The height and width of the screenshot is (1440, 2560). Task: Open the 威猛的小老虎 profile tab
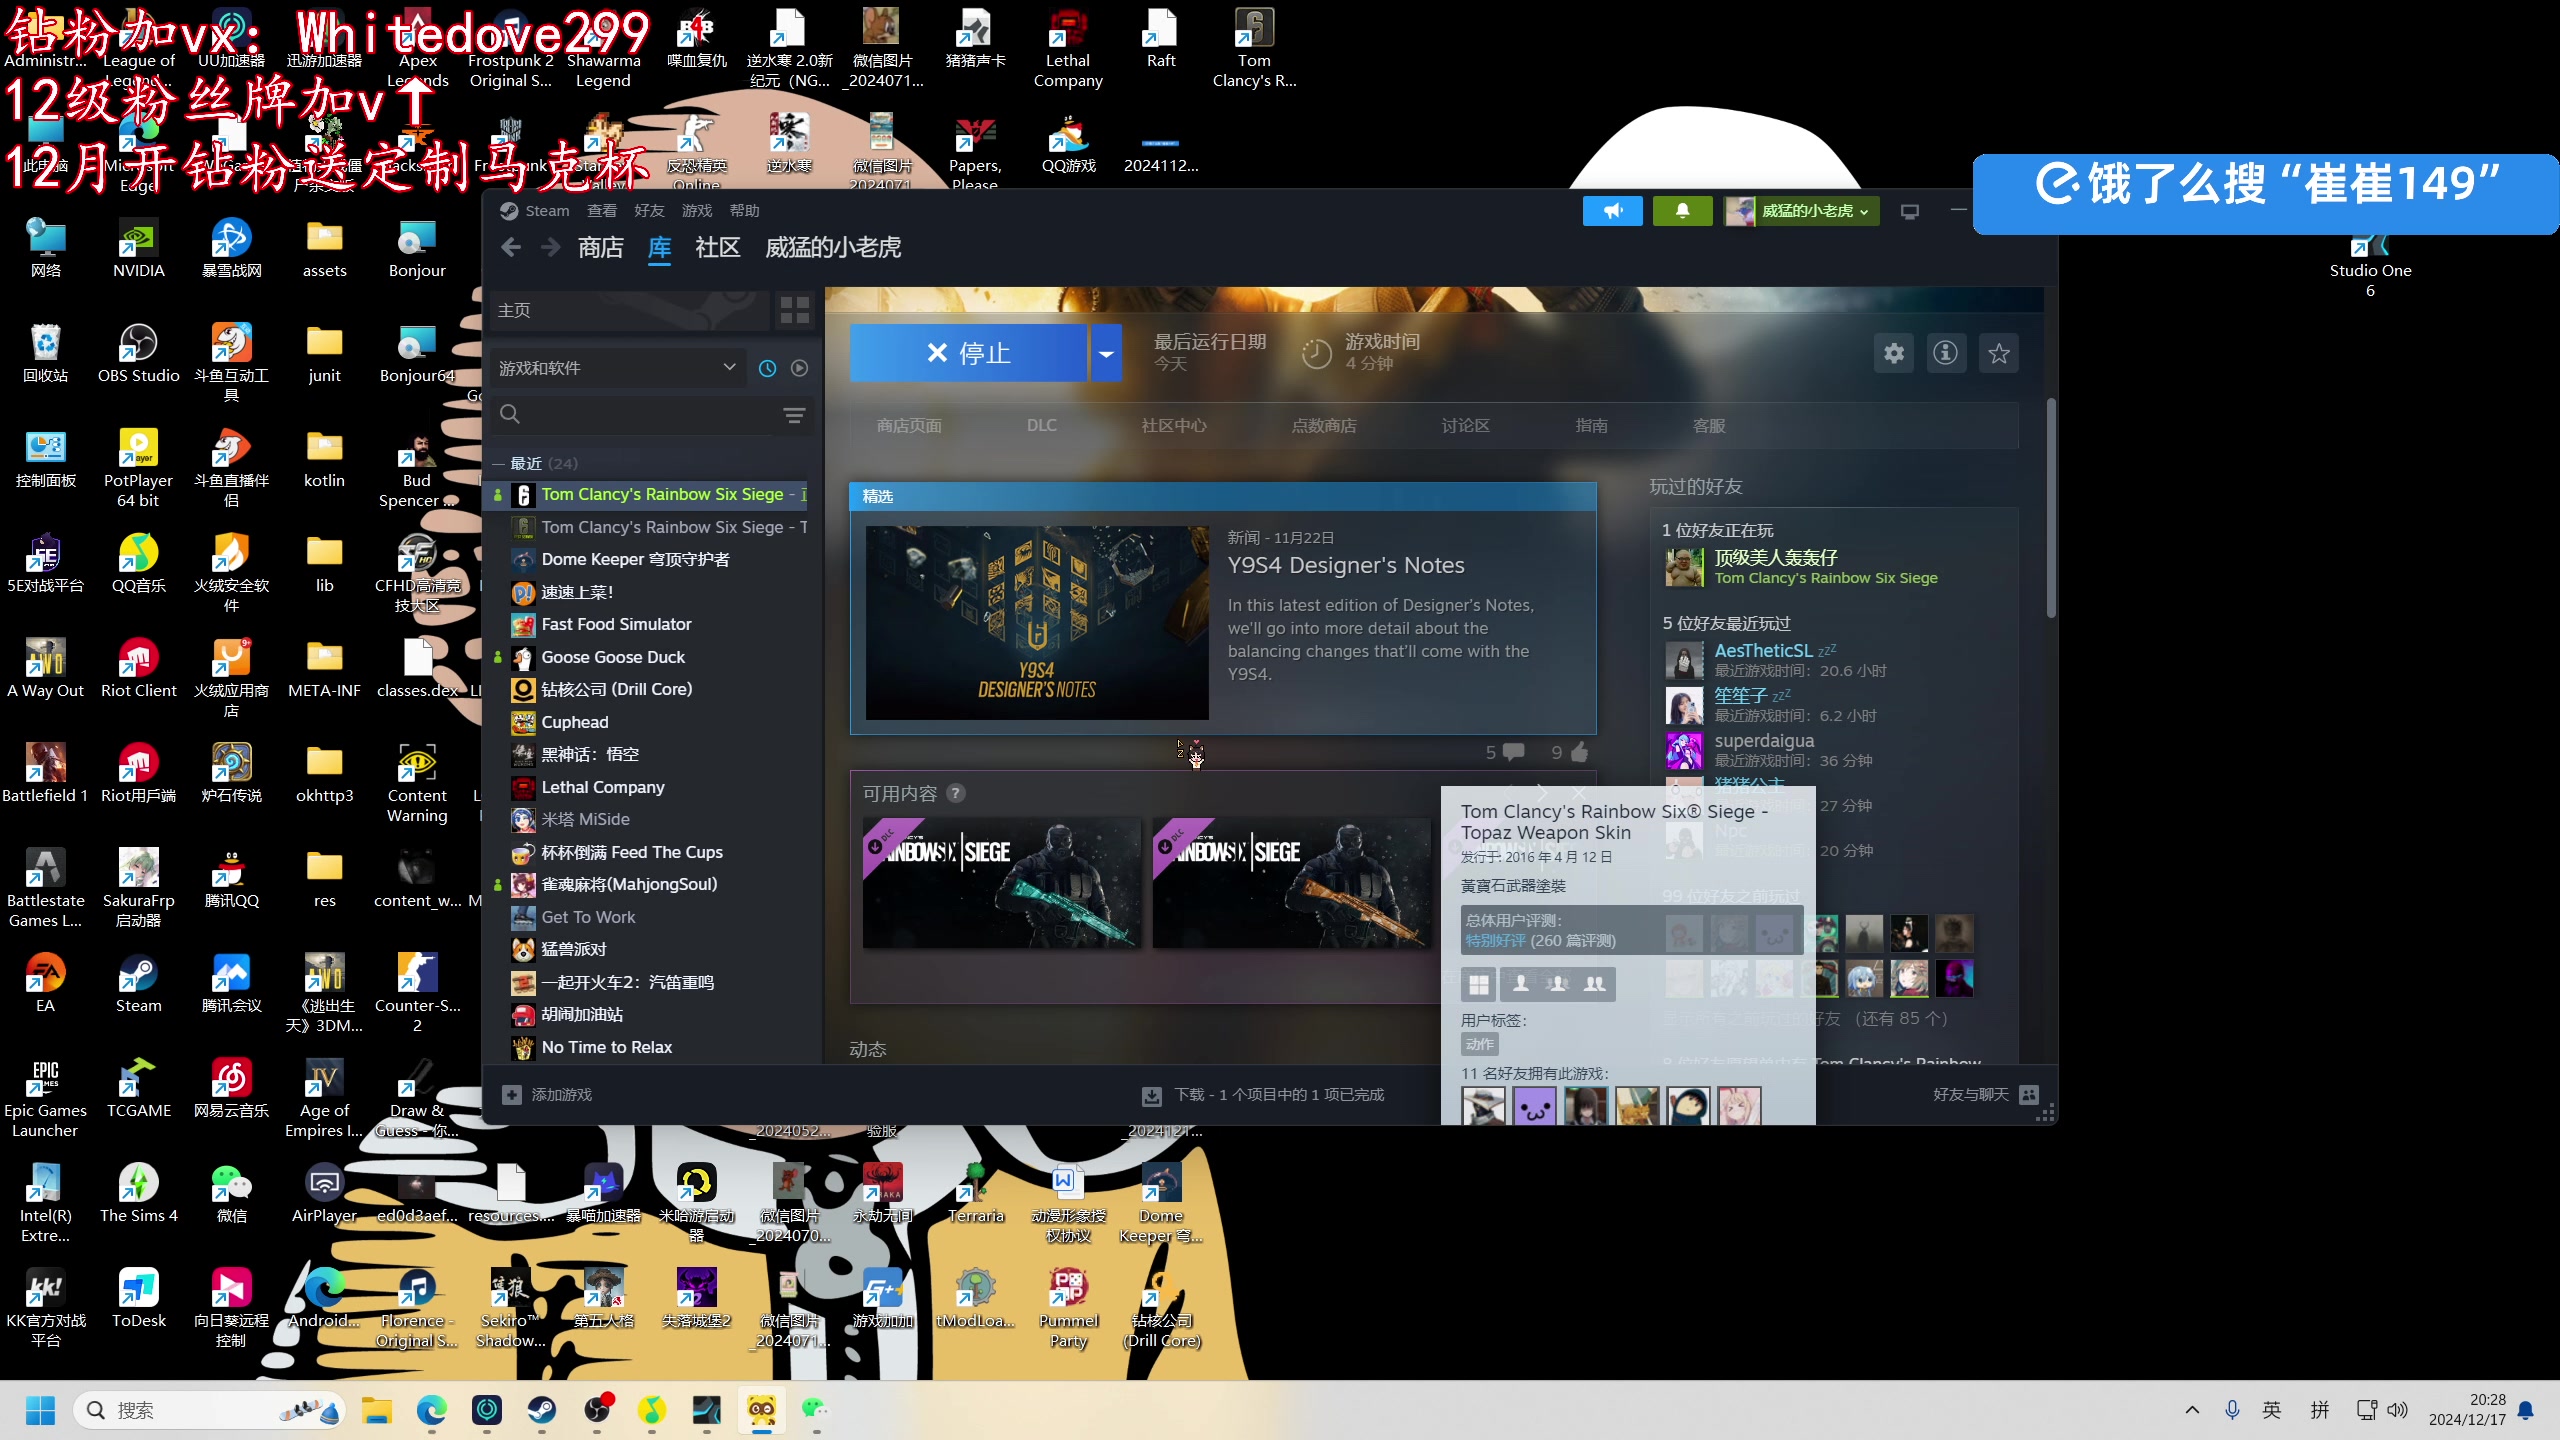833,247
